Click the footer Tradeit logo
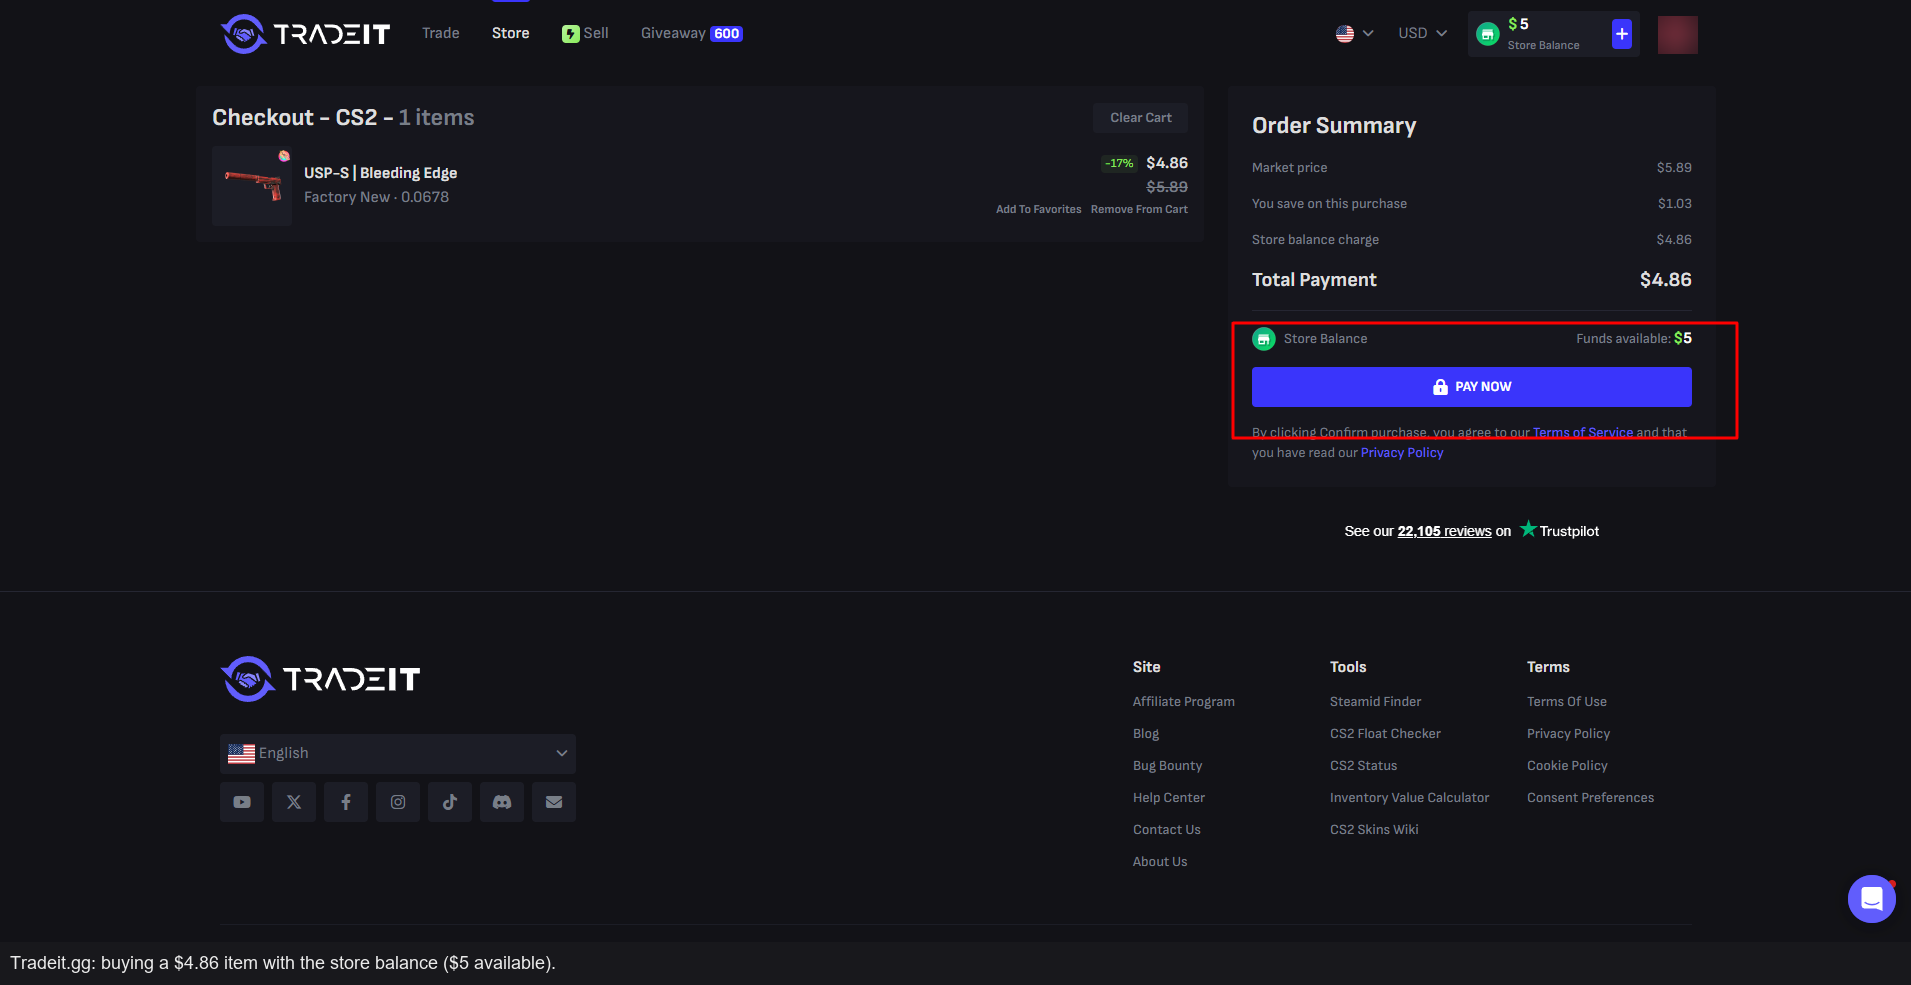This screenshot has width=1911, height=985. pos(320,679)
